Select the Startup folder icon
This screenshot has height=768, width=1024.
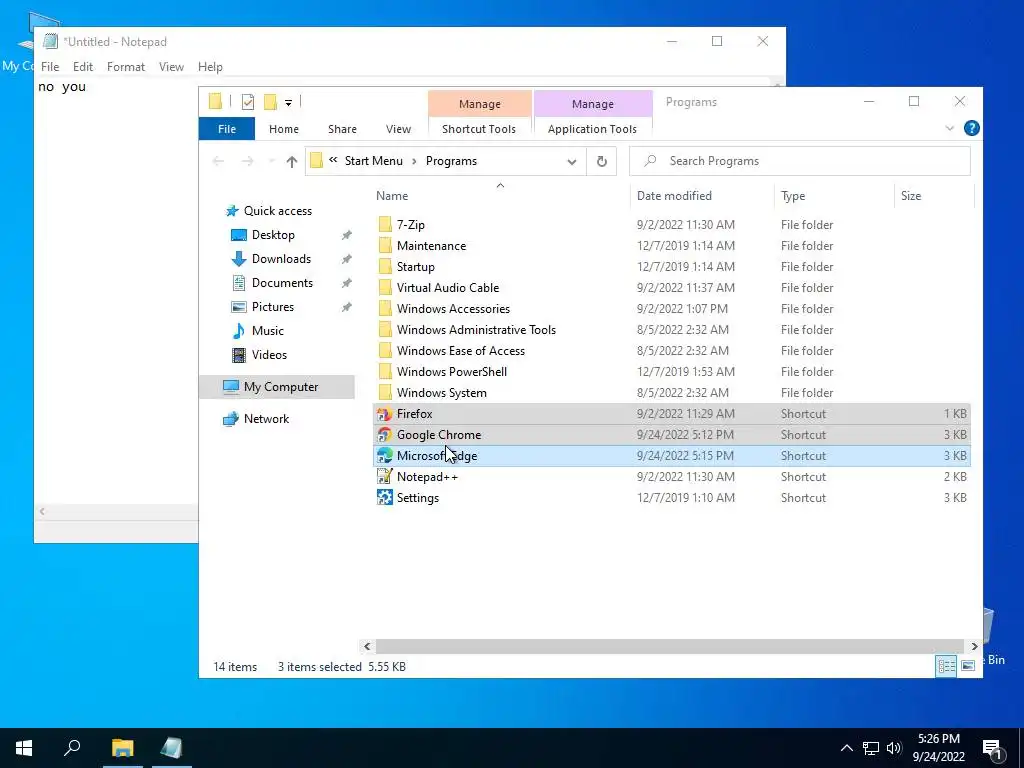coord(385,266)
